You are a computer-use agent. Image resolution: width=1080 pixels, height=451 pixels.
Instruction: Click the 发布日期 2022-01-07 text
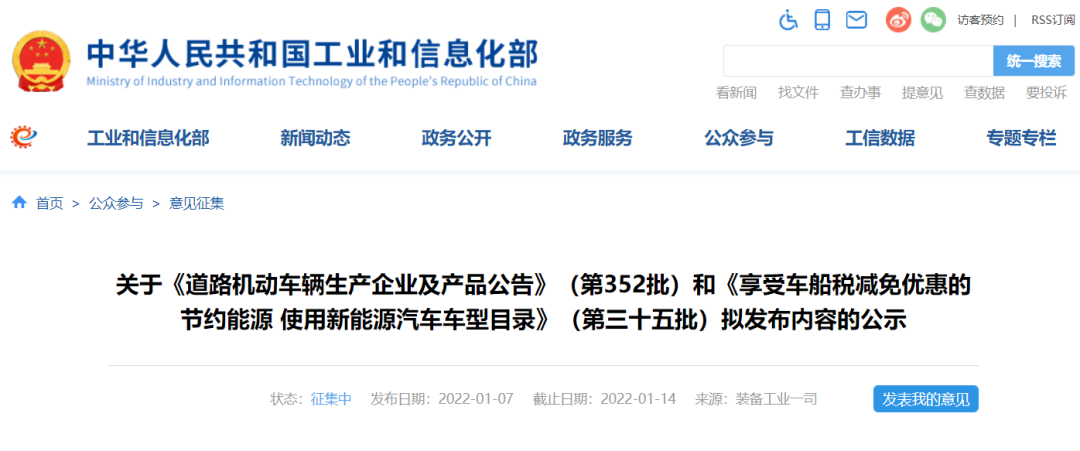click(x=442, y=399)
